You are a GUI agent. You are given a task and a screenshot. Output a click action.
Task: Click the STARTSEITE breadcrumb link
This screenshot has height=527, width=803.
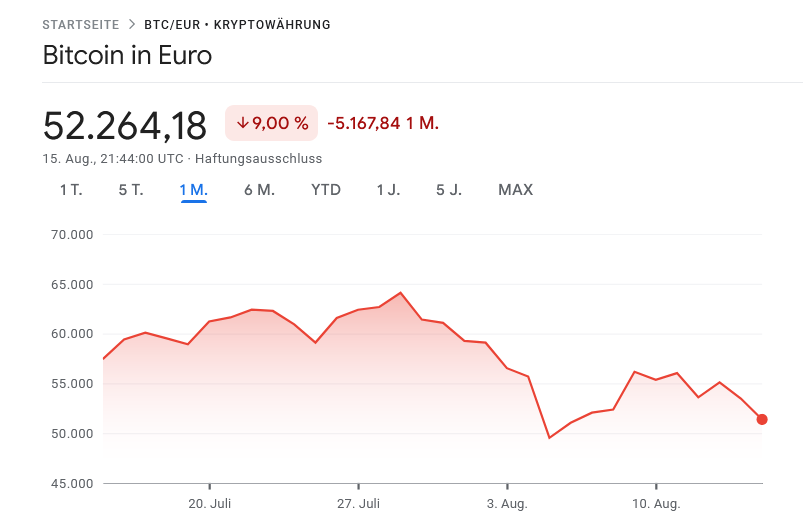(x=81, y=24)
